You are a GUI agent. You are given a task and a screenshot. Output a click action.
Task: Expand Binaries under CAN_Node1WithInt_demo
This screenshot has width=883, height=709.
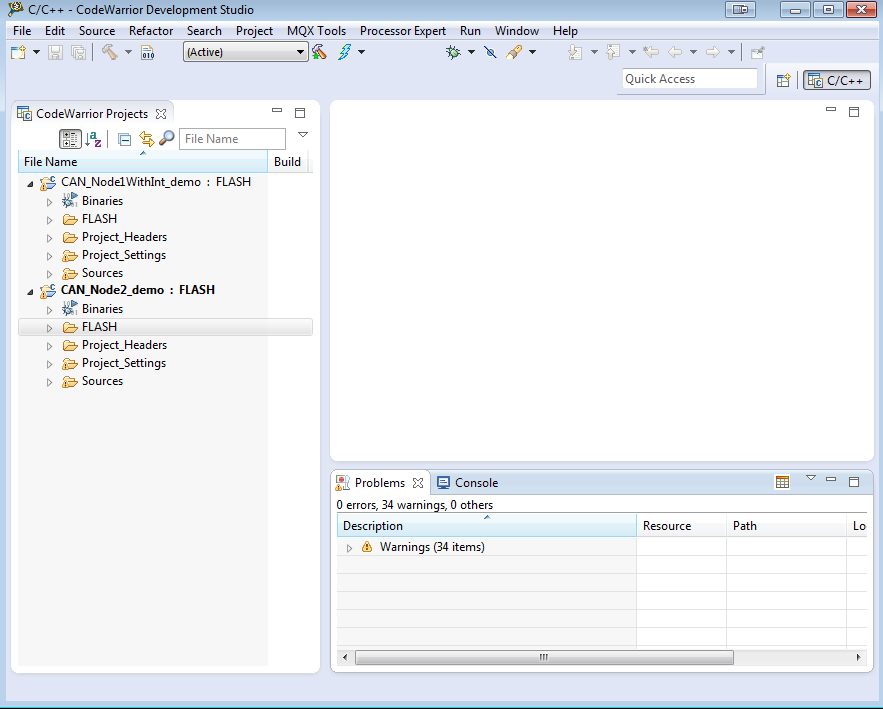[50, 202]
